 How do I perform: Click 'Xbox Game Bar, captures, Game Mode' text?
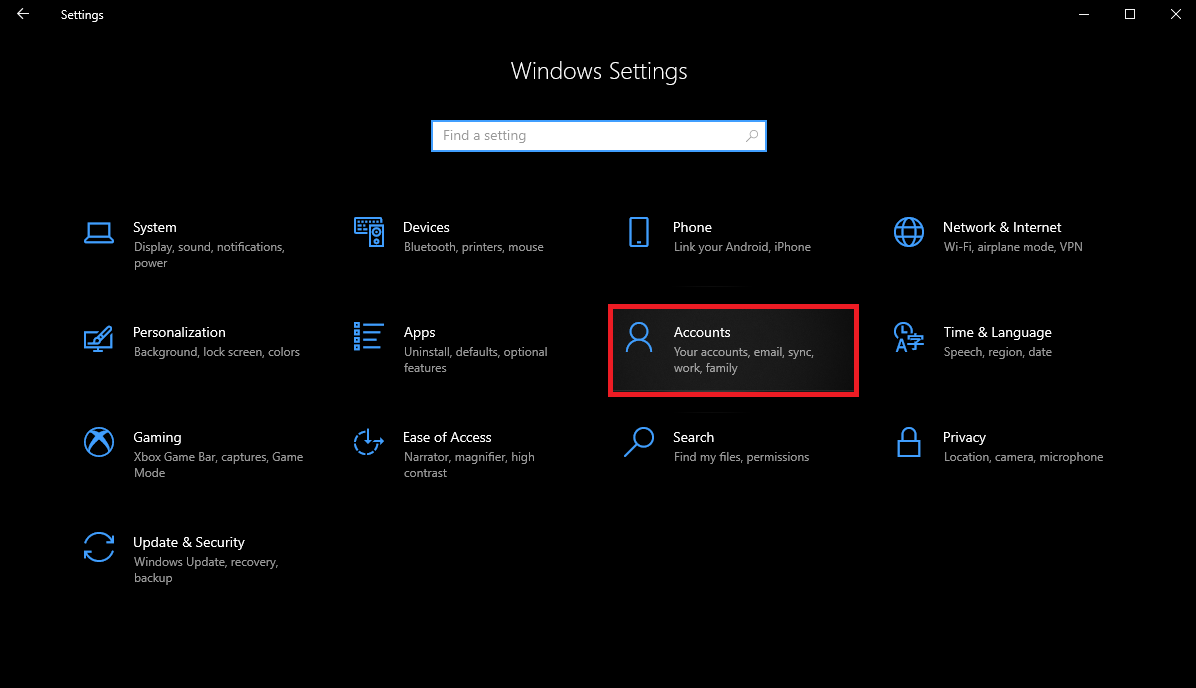pyautogui.click(x=218, y=465)
